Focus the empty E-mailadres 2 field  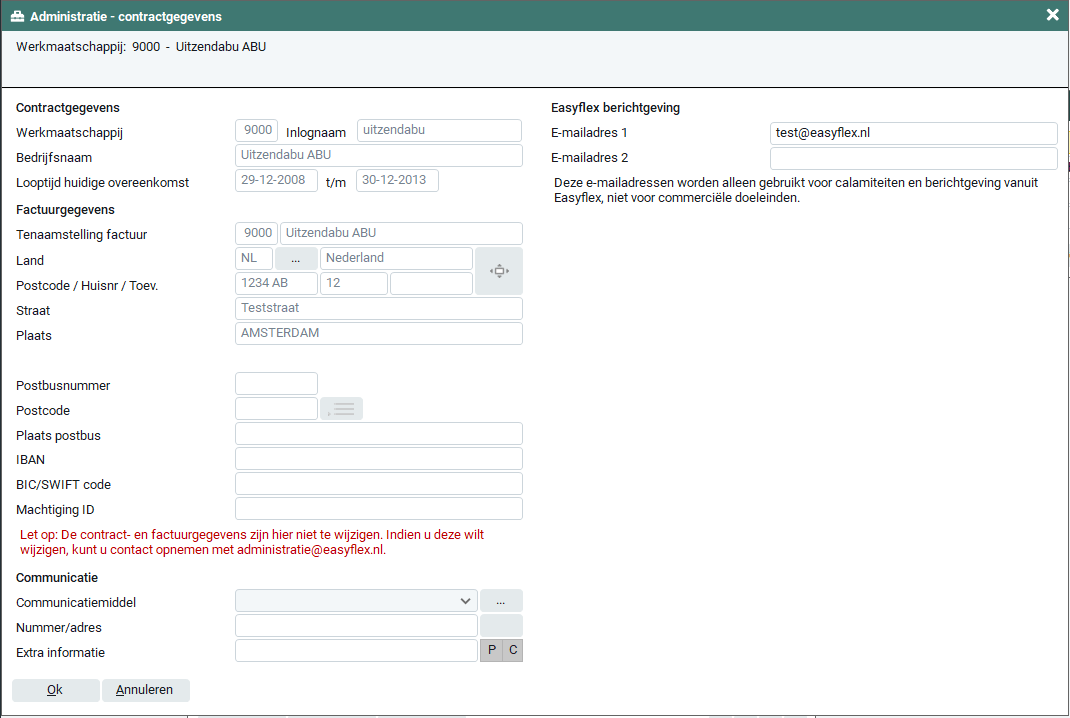point(913,158)
